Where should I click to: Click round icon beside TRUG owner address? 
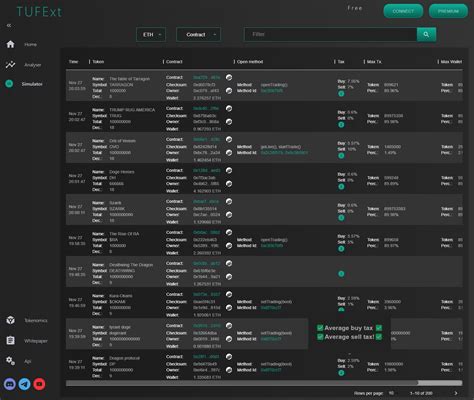[229, 122]
